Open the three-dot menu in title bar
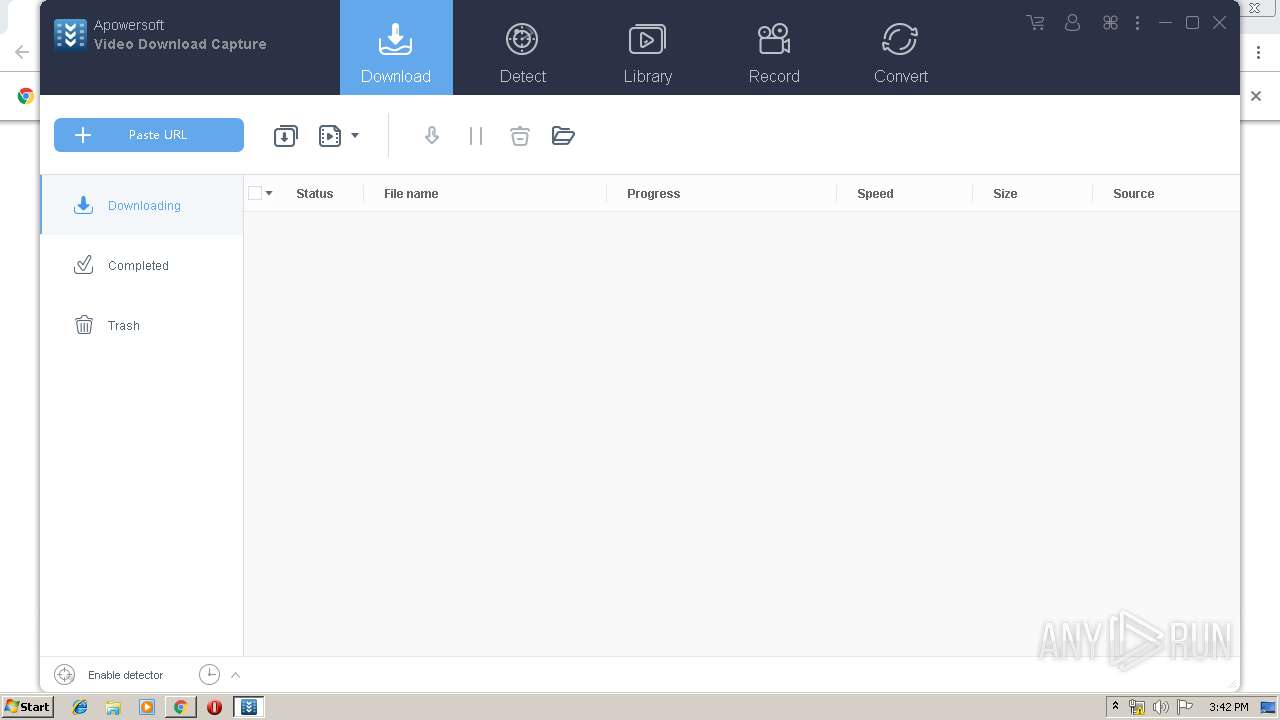 (x=1137, y=22)
